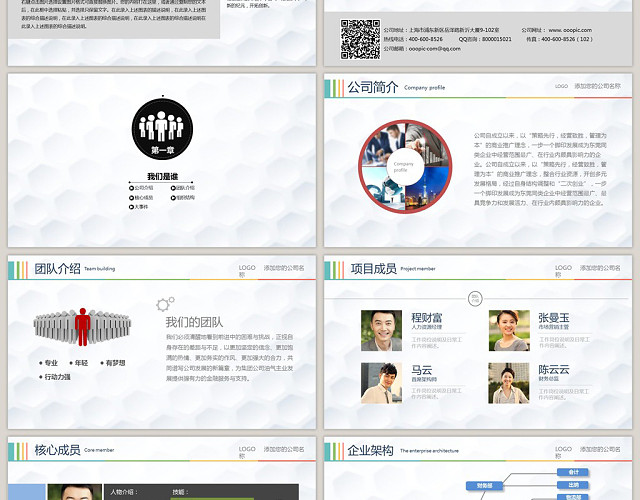Viewport: 640px width, 500px height.
Task: Click the colored stripe bars beside 项目成员 title
Action: tap(334, 270)
